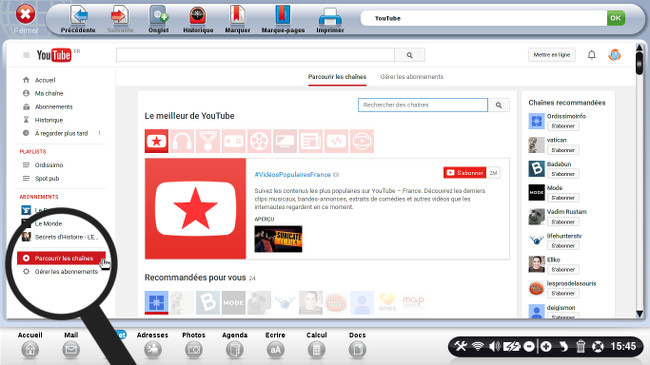Select the 360 video category icon
650x365 pixels.
(x=362, y=141)
